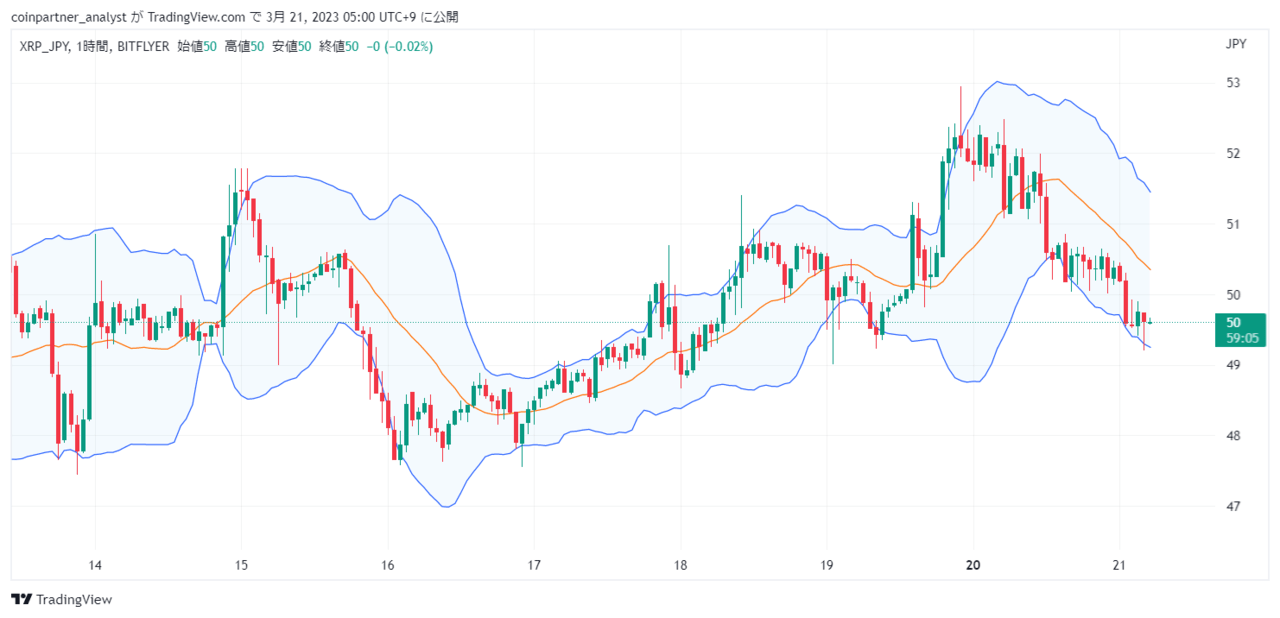Image resolution: width=1280 pixels, height=618 pixels.
Task: Click bold date label 20 on axis
Action: [973, 564]
